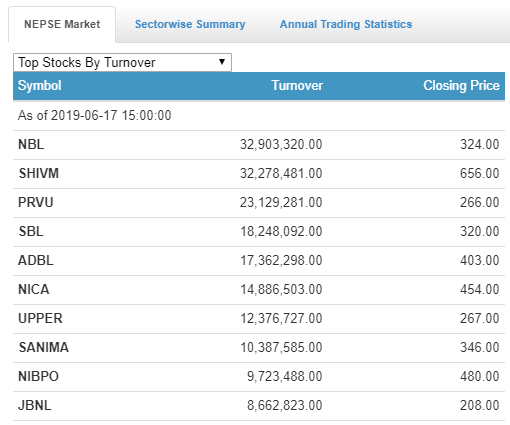Select the NEPSE Market tab

pyautogui.click(x=62, y=24)
